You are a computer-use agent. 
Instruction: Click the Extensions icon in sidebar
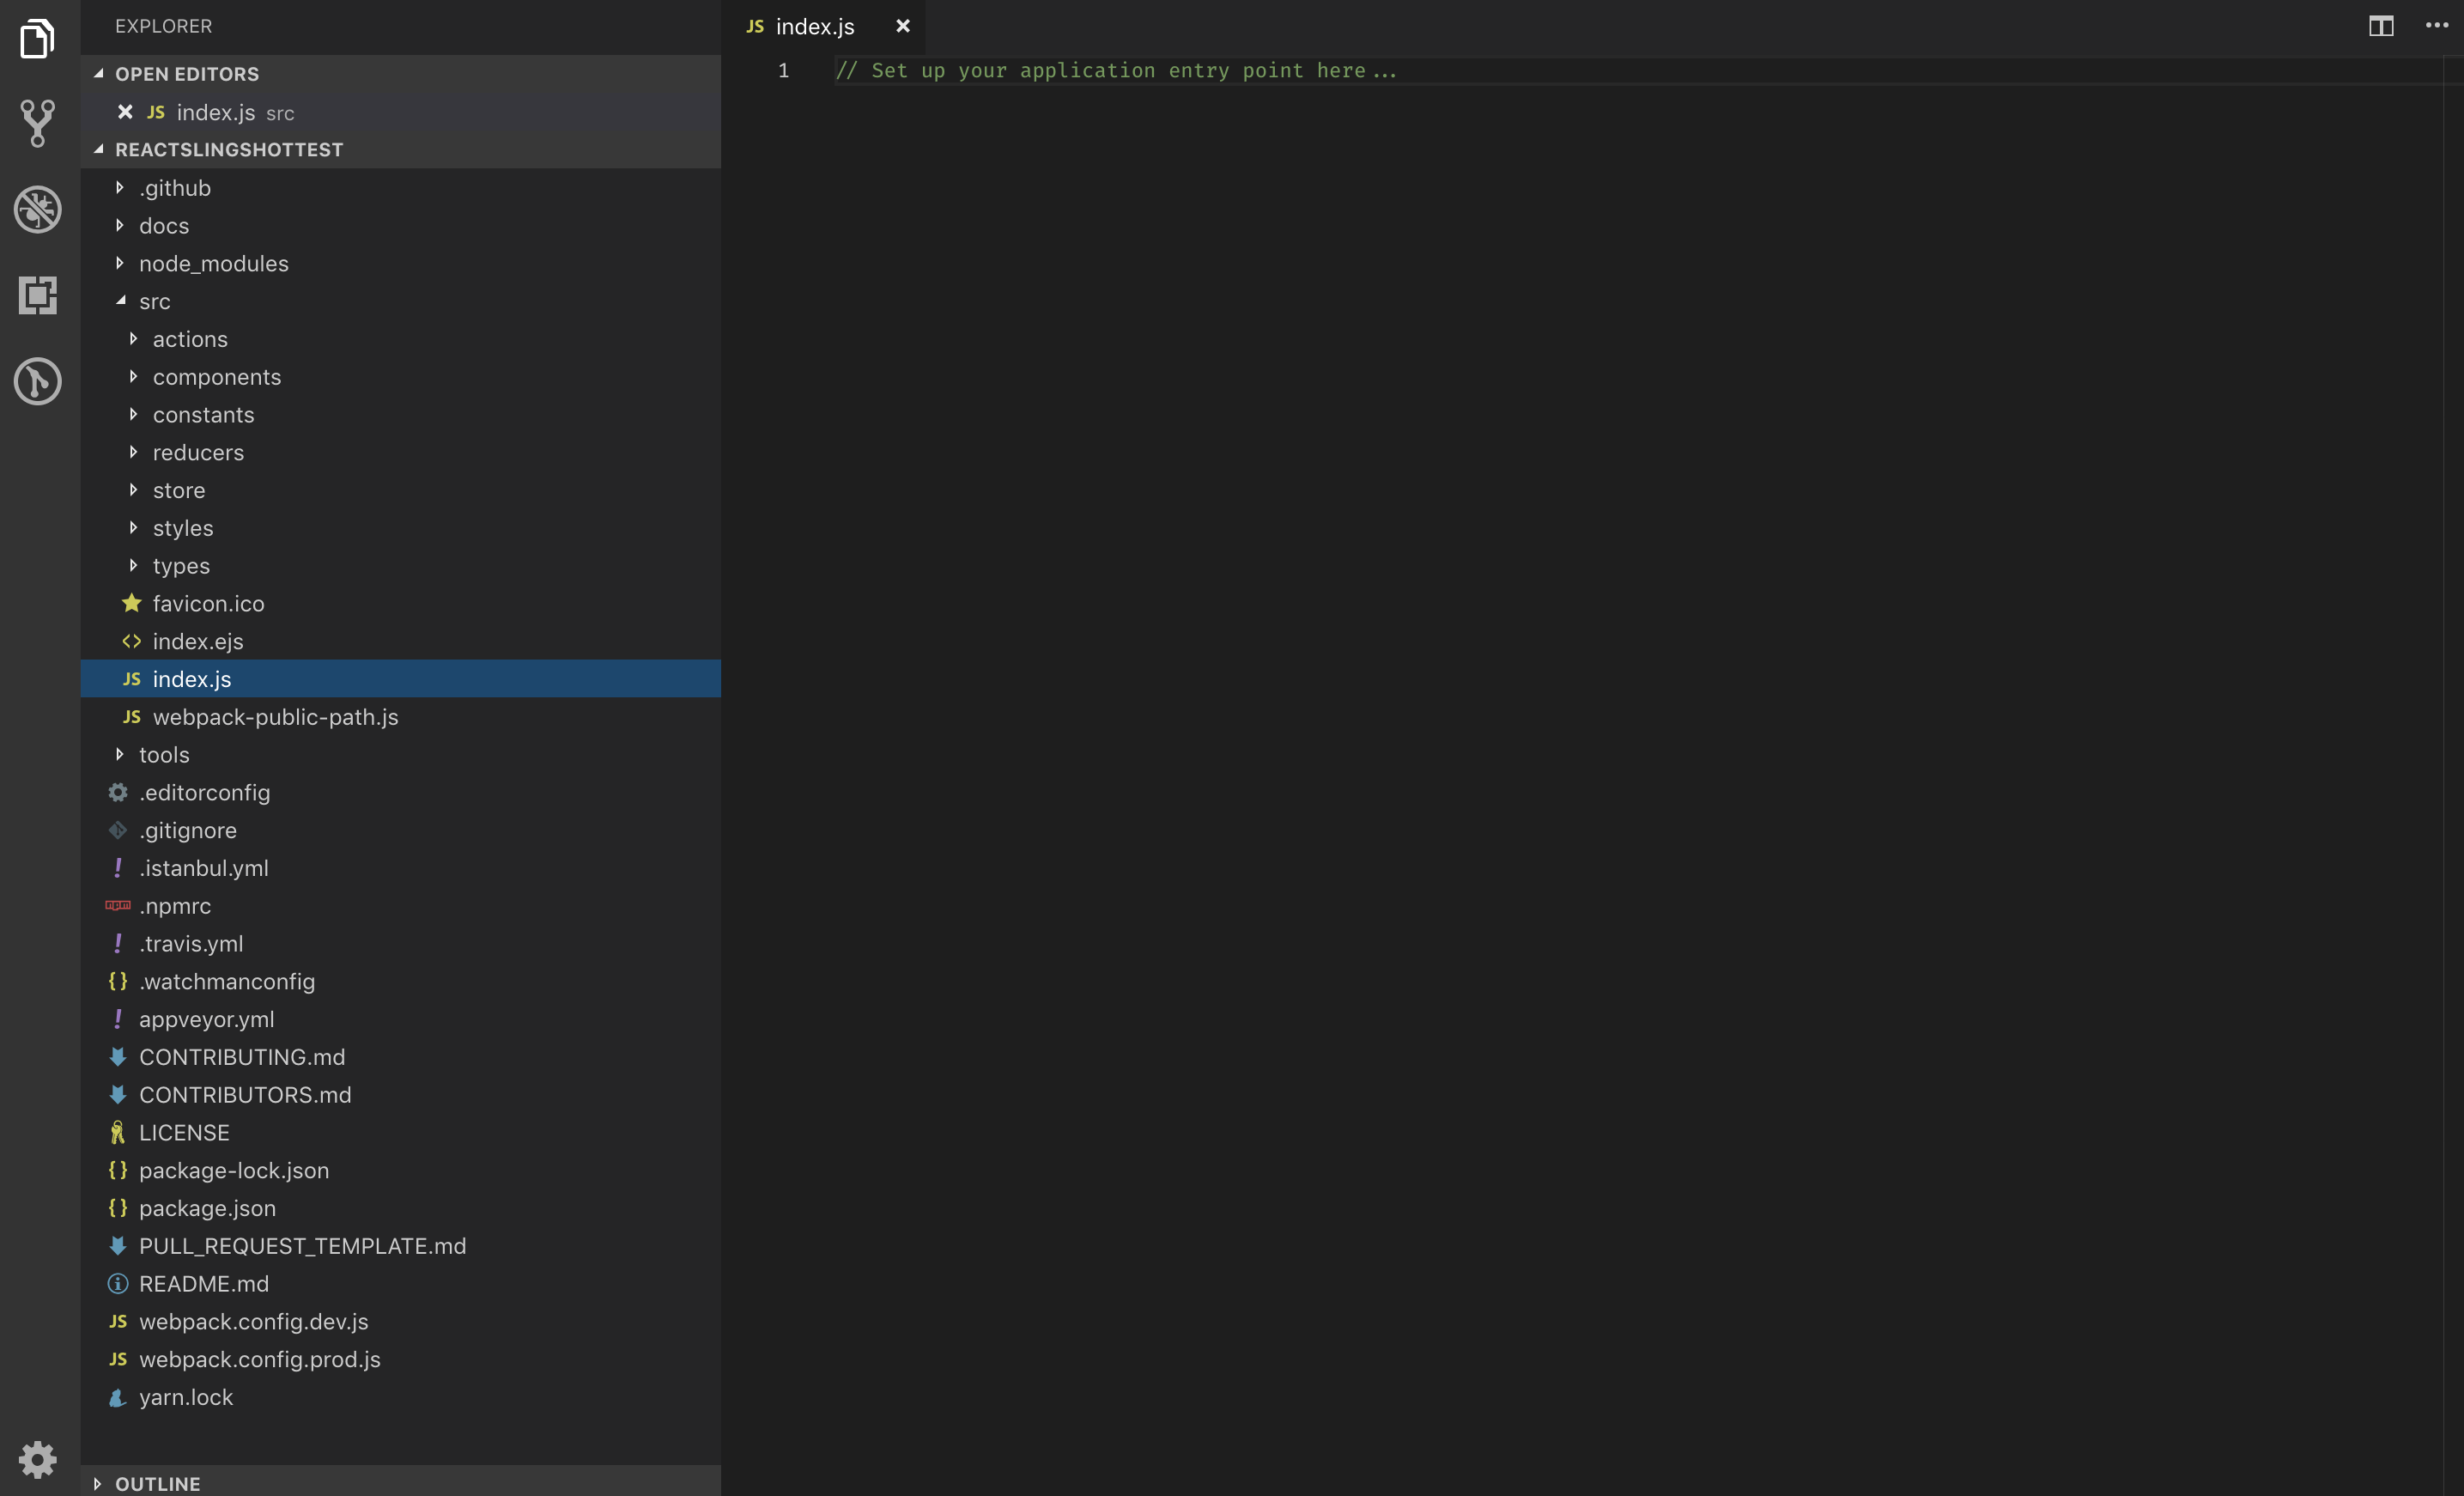[x=39, y=294]
